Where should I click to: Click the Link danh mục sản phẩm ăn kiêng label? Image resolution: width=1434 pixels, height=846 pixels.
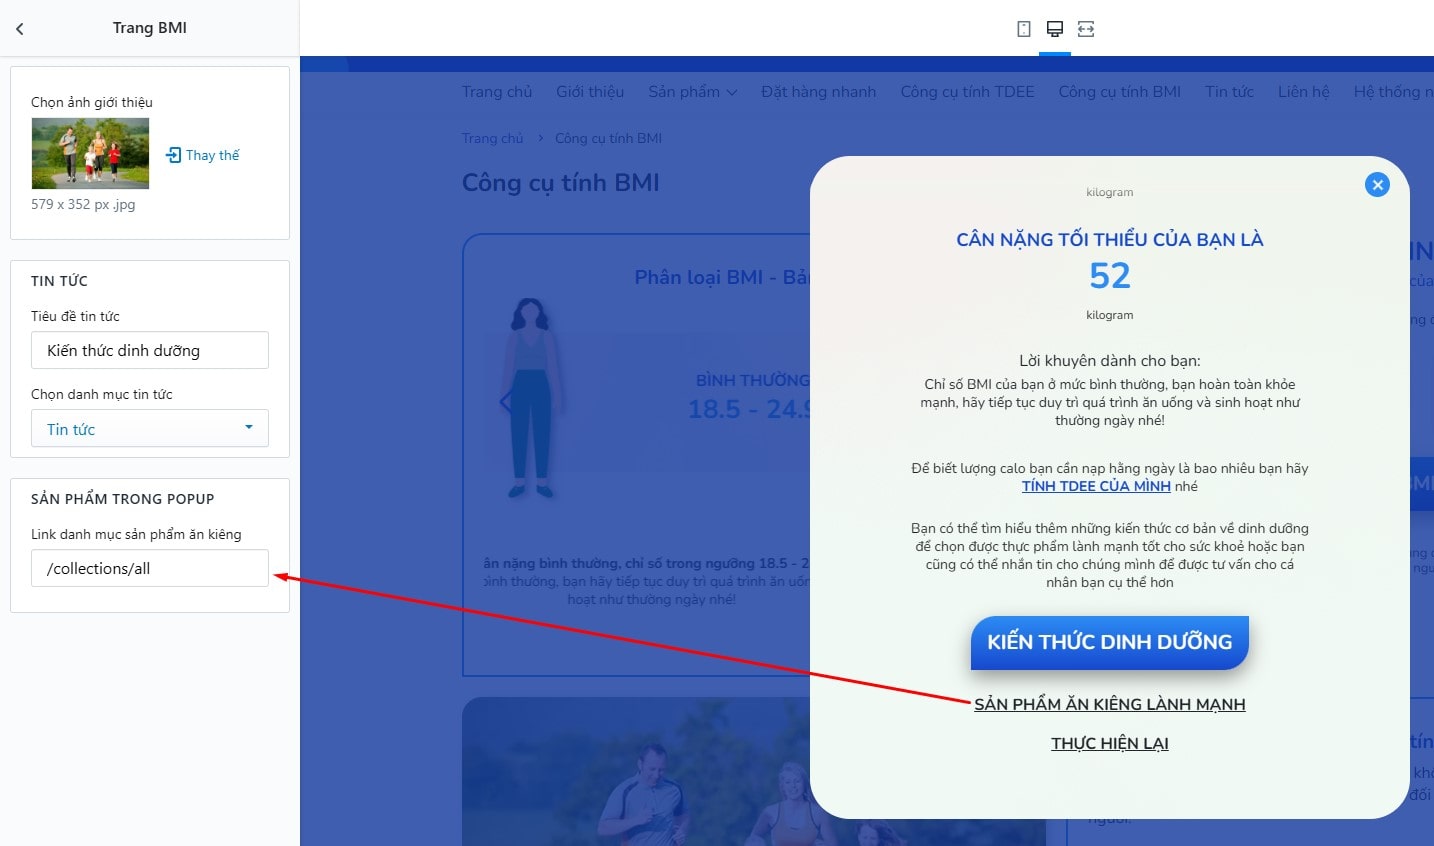[x=136, y=534]
